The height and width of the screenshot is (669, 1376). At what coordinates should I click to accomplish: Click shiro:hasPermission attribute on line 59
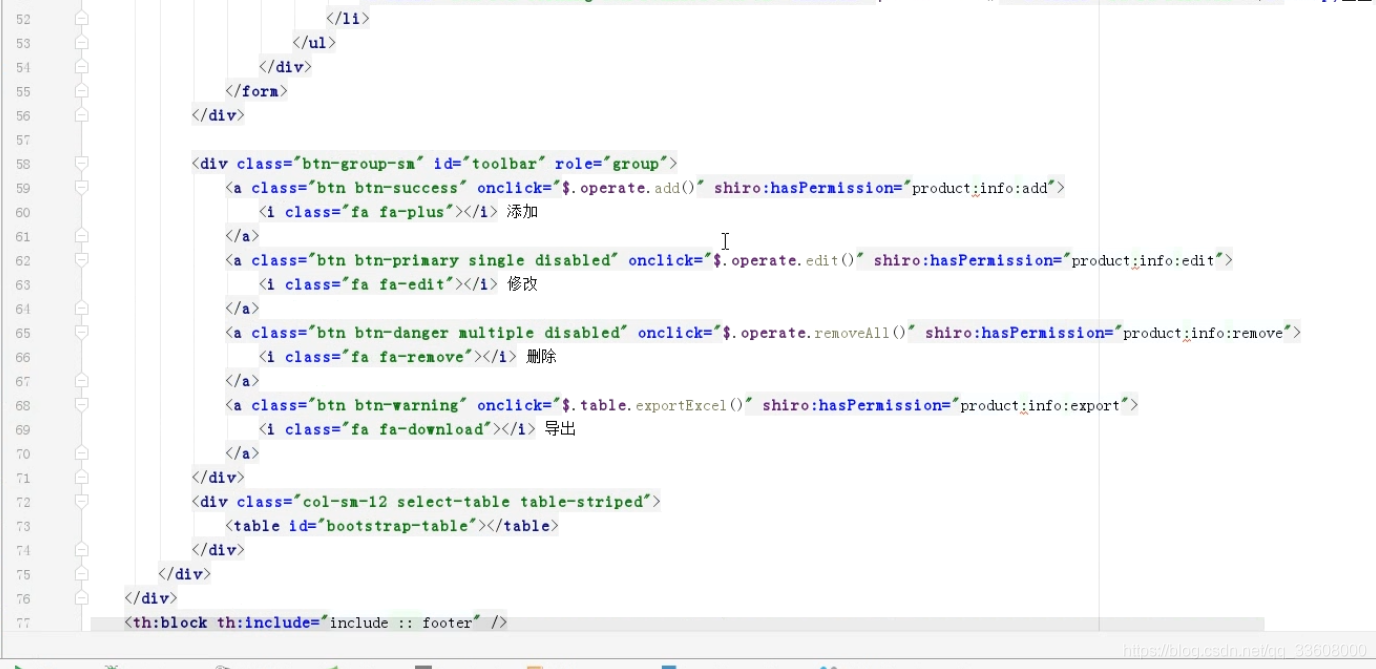[x=808, y=187]
